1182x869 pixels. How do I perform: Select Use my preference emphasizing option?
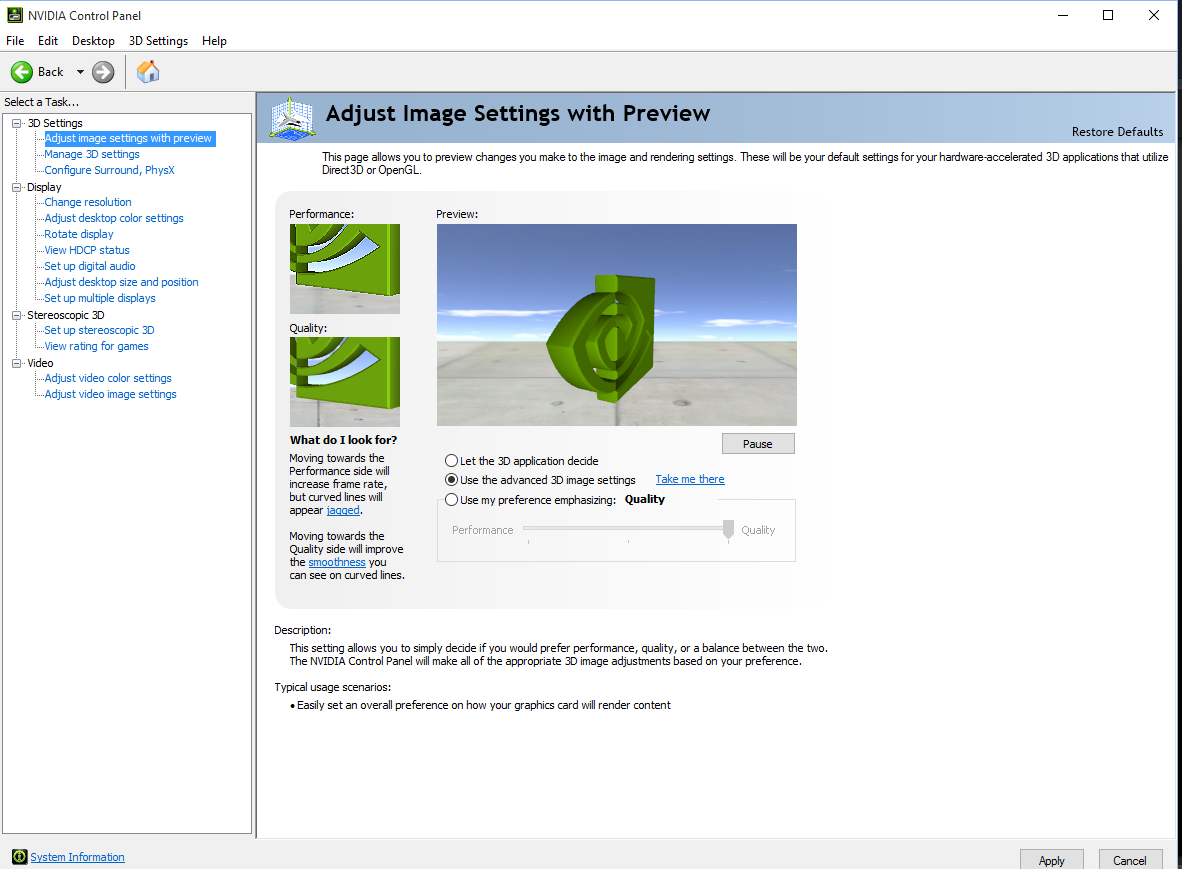pyautogui.click(x=452, y=500)
